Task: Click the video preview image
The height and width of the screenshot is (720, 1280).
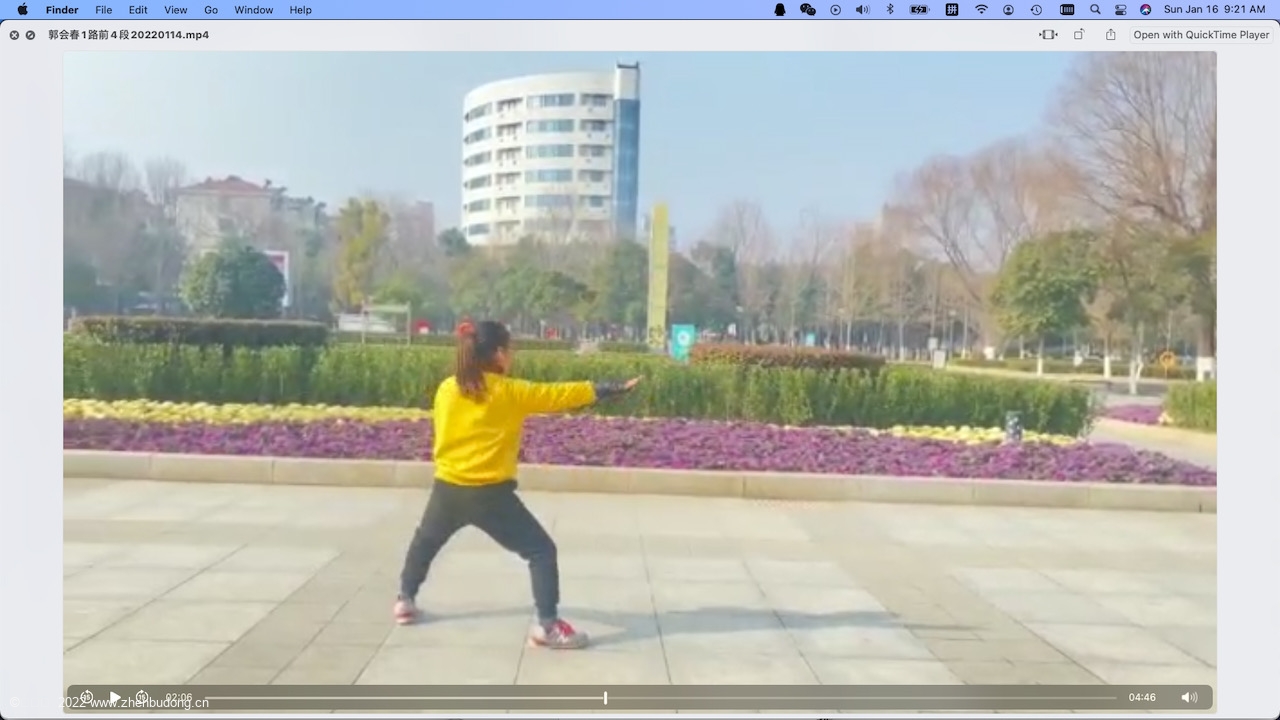Action: (640, 360)
